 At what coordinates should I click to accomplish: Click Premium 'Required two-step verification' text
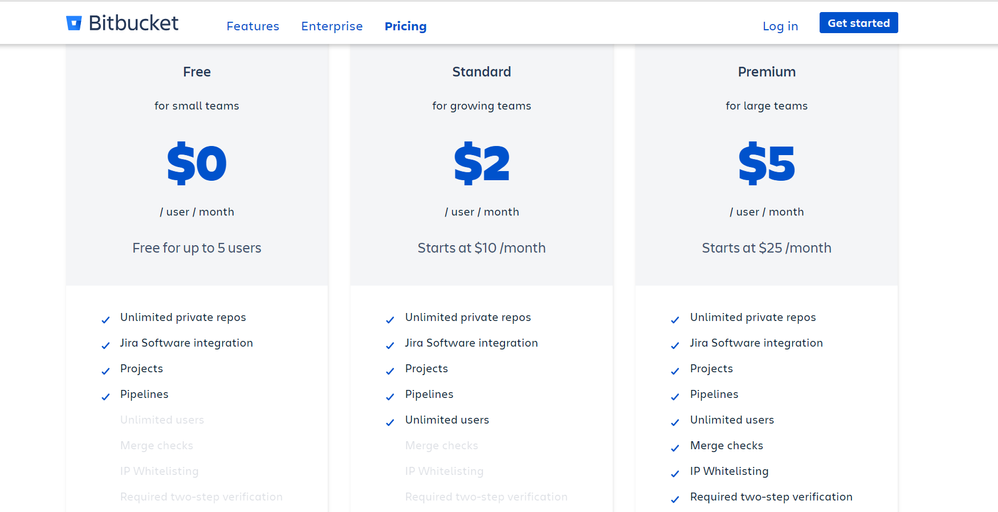[771, 497]
